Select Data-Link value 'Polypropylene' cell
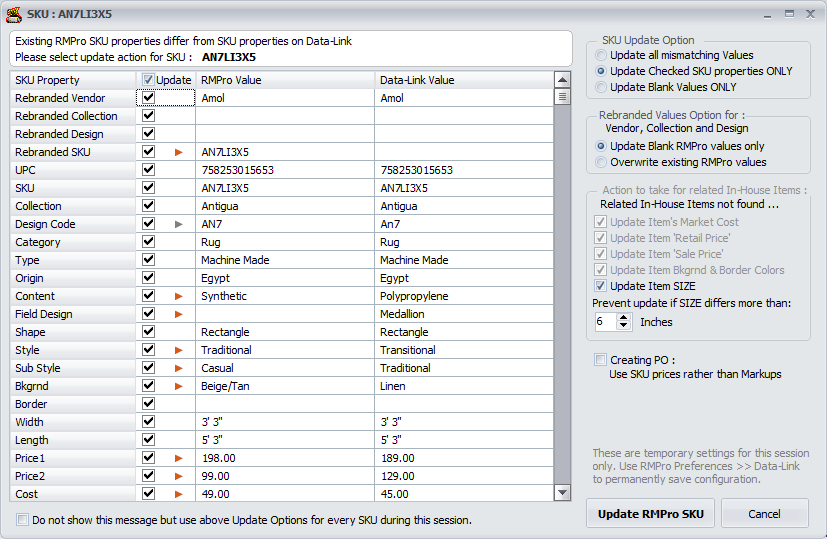 pos(464,296)
